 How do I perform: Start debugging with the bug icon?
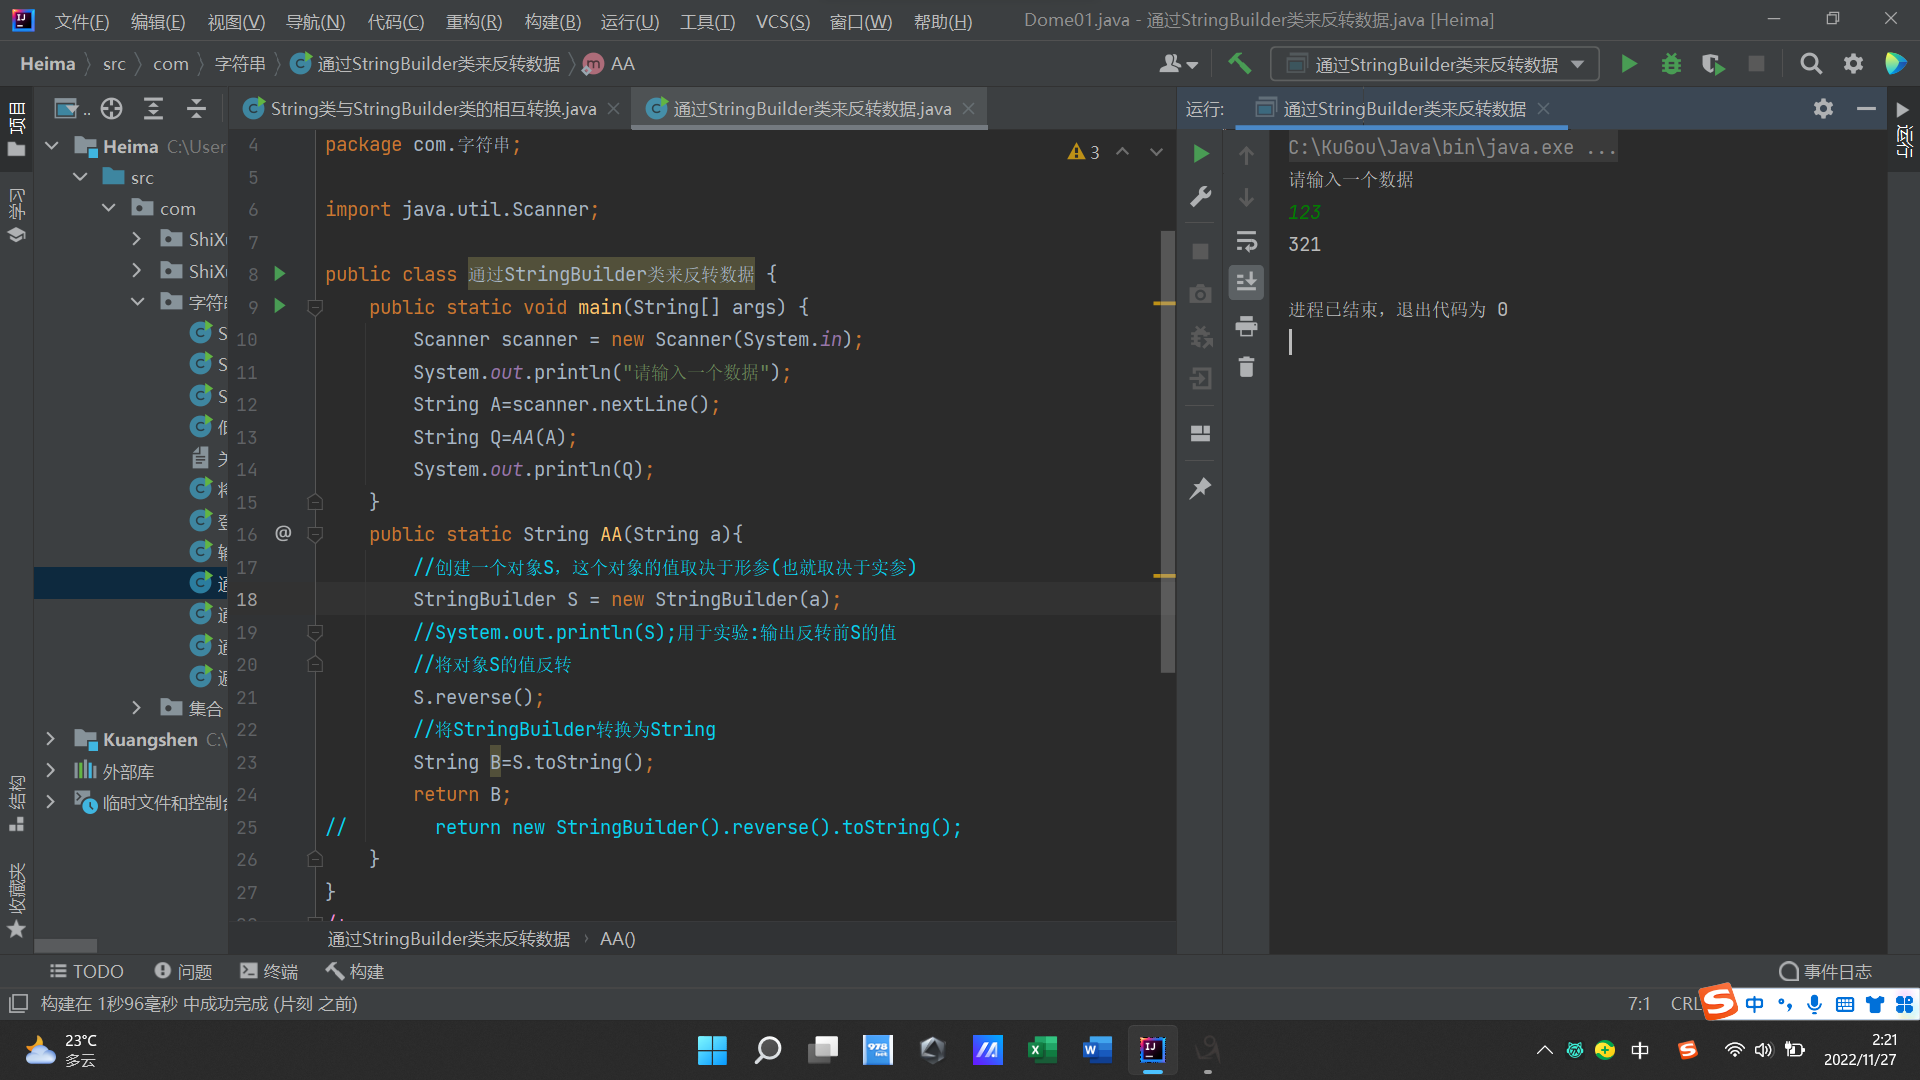(1671, 64)
